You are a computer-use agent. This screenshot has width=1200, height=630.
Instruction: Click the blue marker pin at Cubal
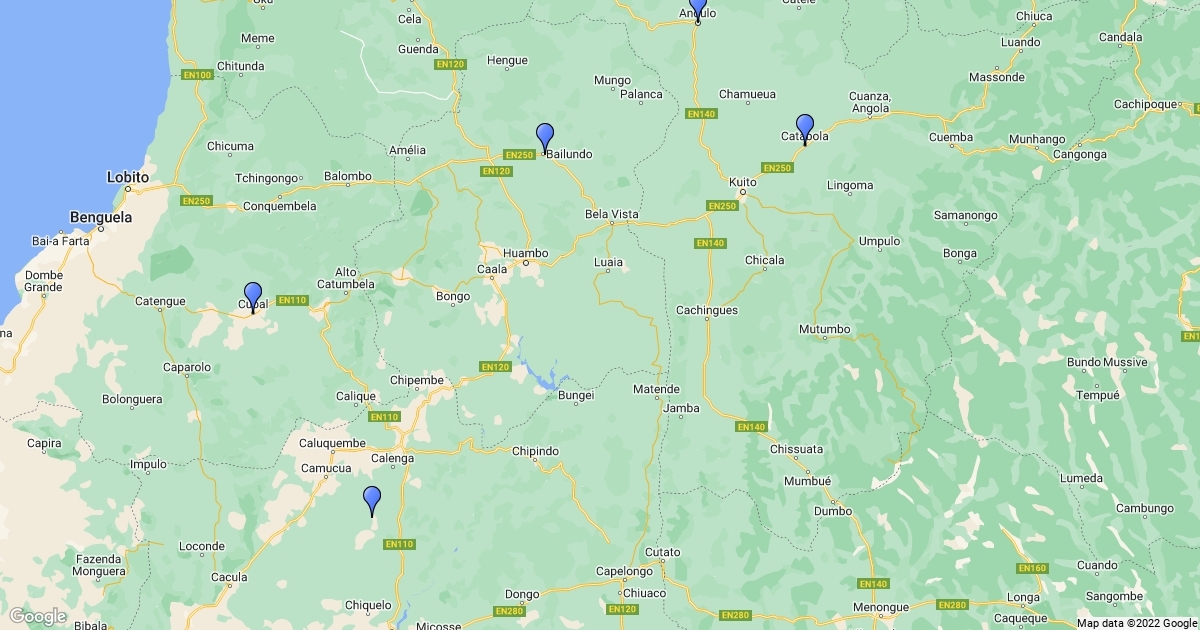pyautogui.click(x=253, y=297)
